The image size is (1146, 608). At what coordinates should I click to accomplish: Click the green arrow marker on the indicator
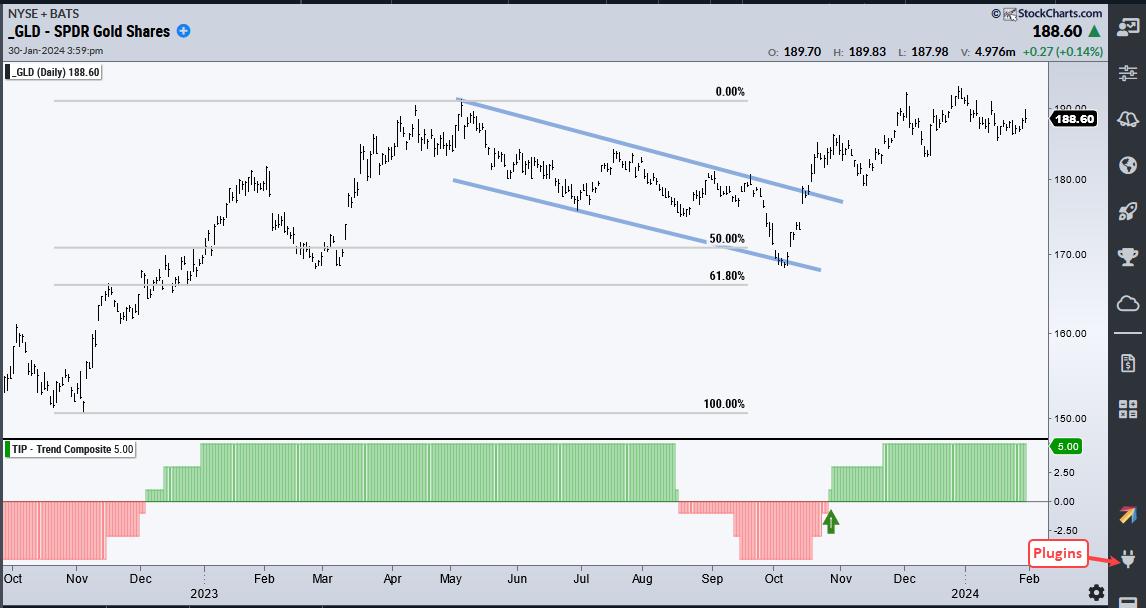tap(829, 521)
